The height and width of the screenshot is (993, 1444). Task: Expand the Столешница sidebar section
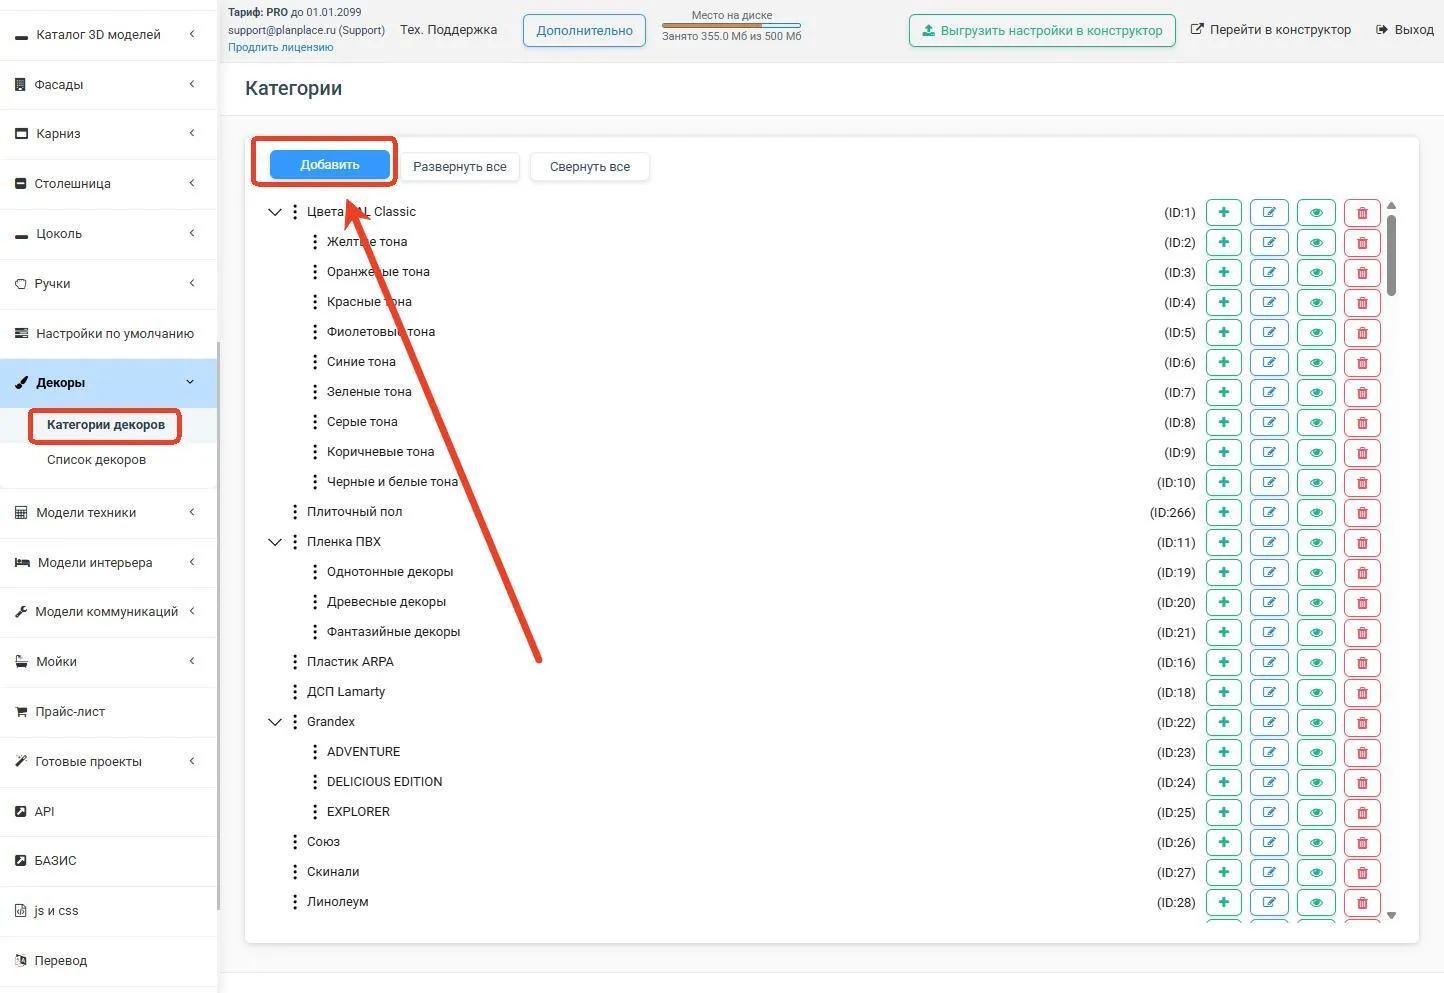click(x=108, y=183)
